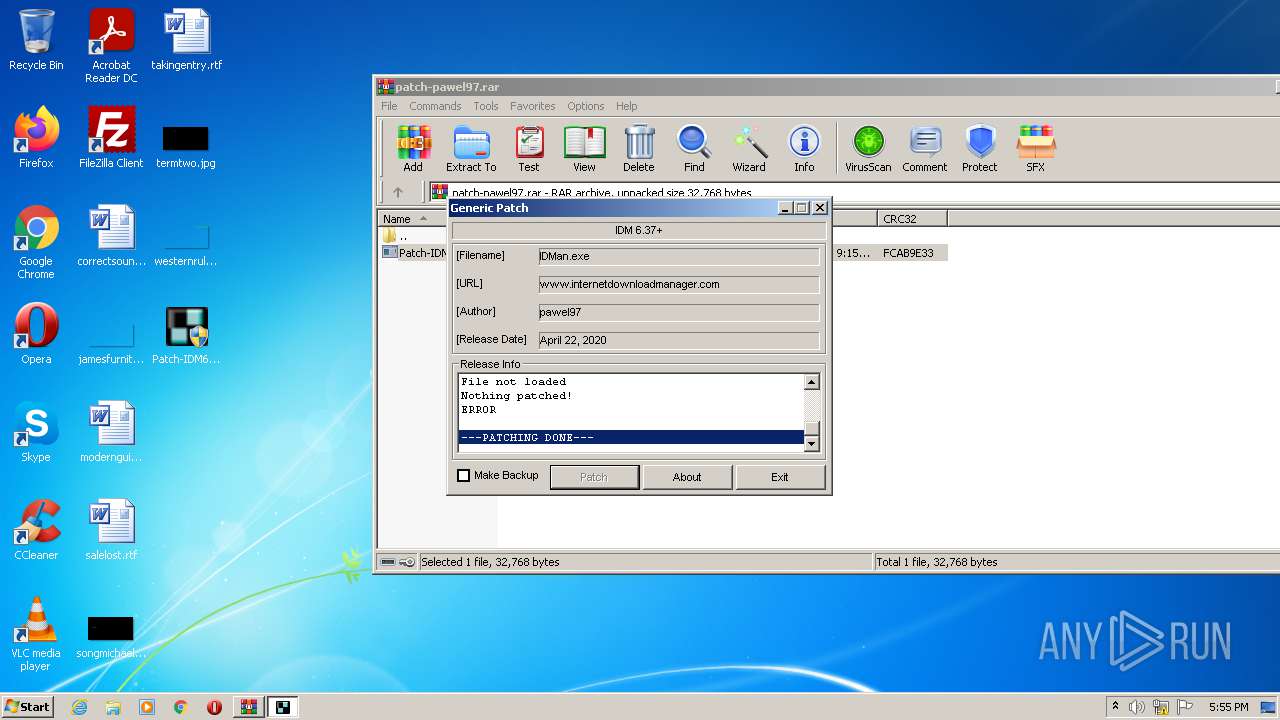
Task: Open Google Chrome desktop shortcut
Action: click(x=36, y=243)
